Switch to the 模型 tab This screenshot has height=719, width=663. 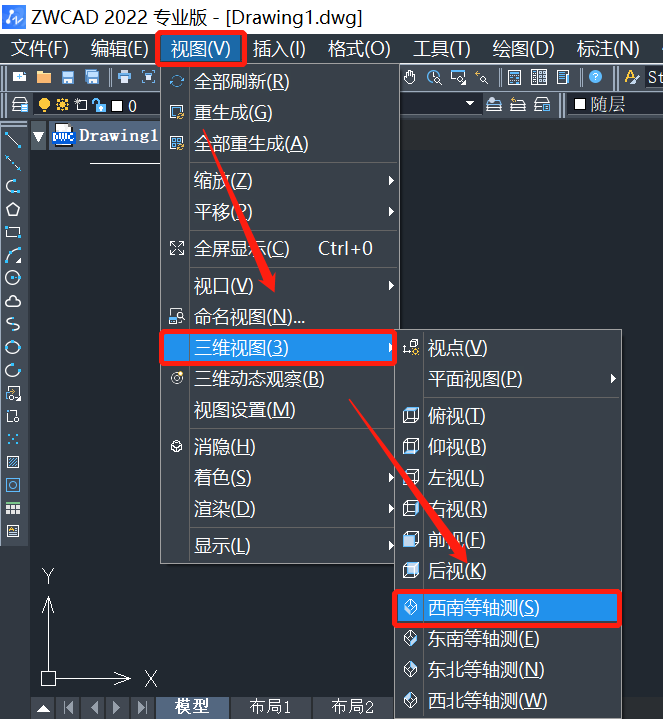[193, 707]
